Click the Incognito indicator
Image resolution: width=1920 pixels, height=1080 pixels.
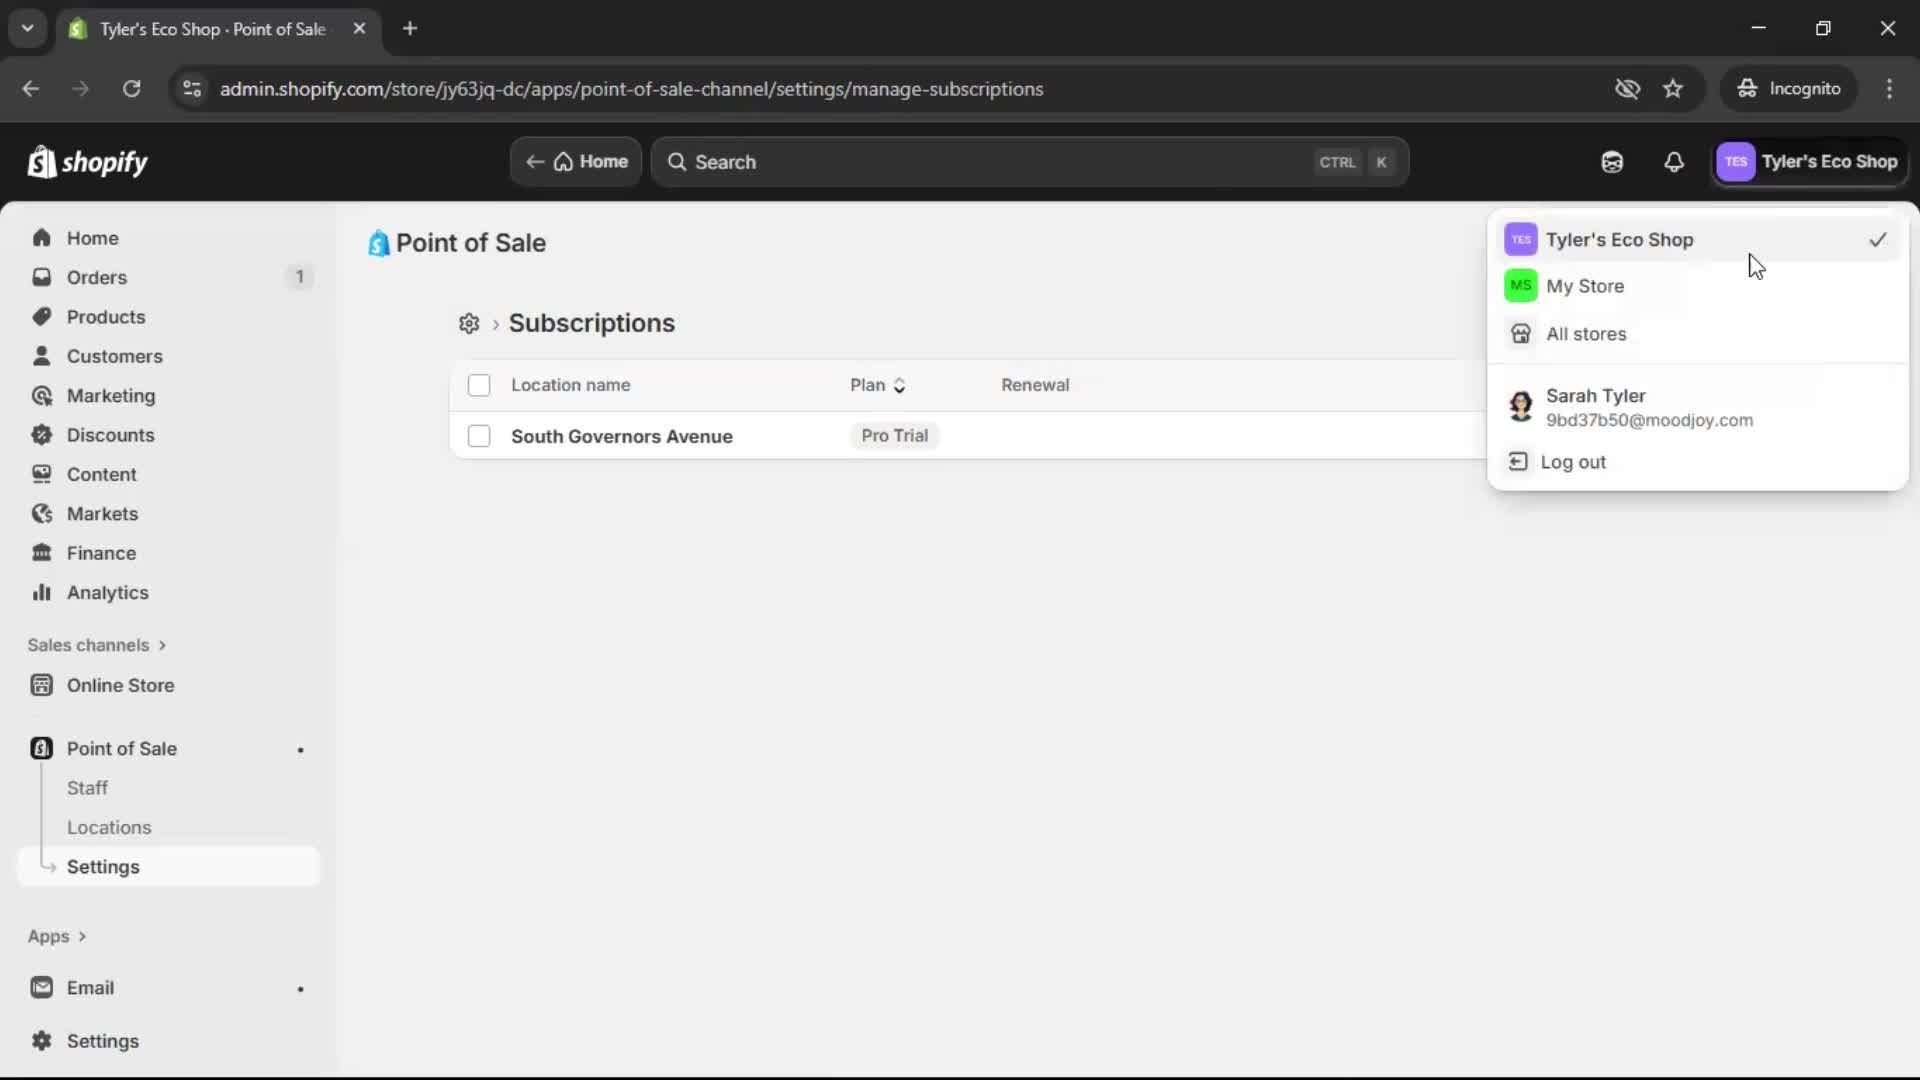(x=1788, y=89)
